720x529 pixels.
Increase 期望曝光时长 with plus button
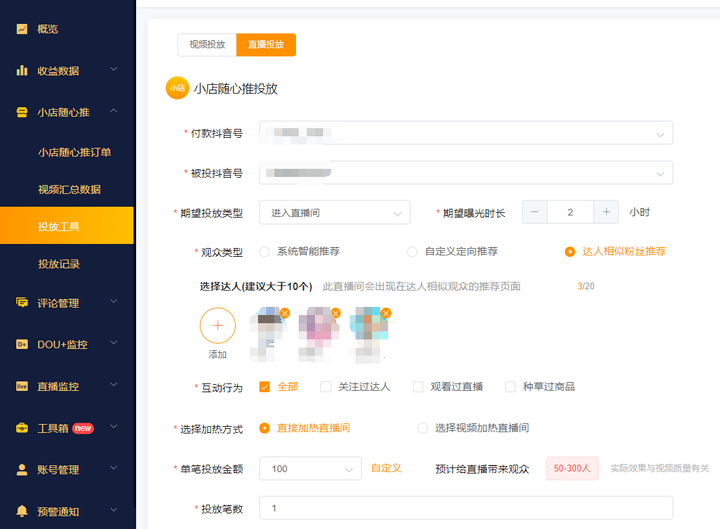pyautogui.click(x=606, y=212)
